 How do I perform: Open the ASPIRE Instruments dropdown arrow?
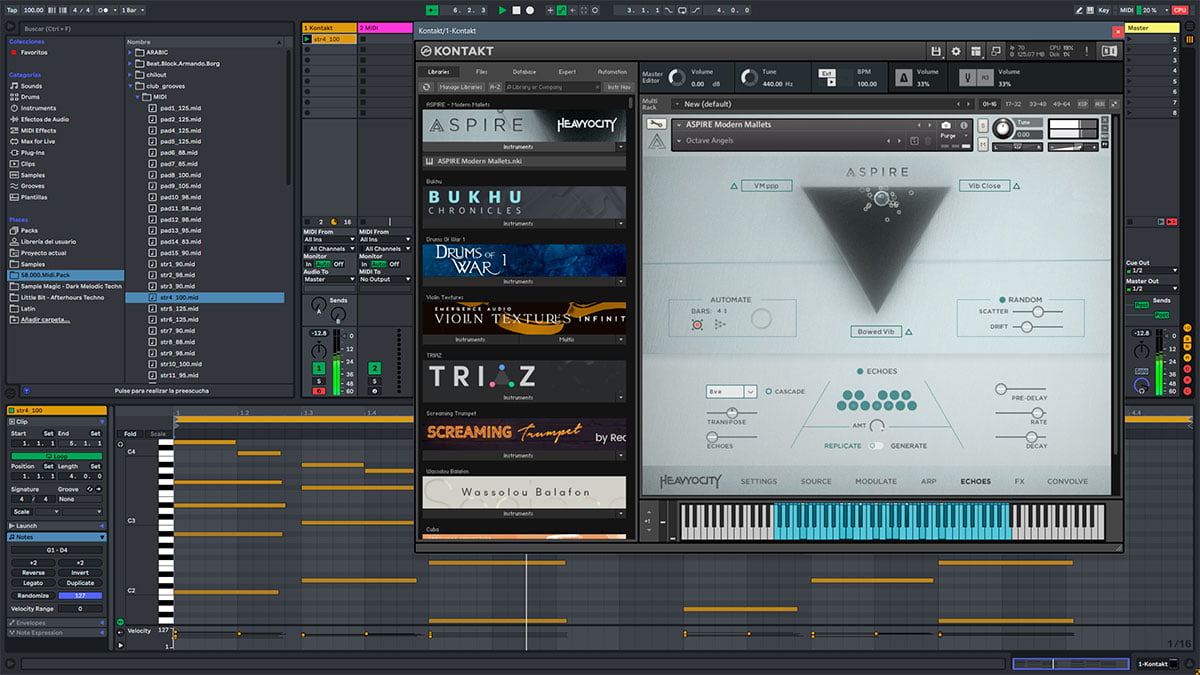click(x=620, y=147)
